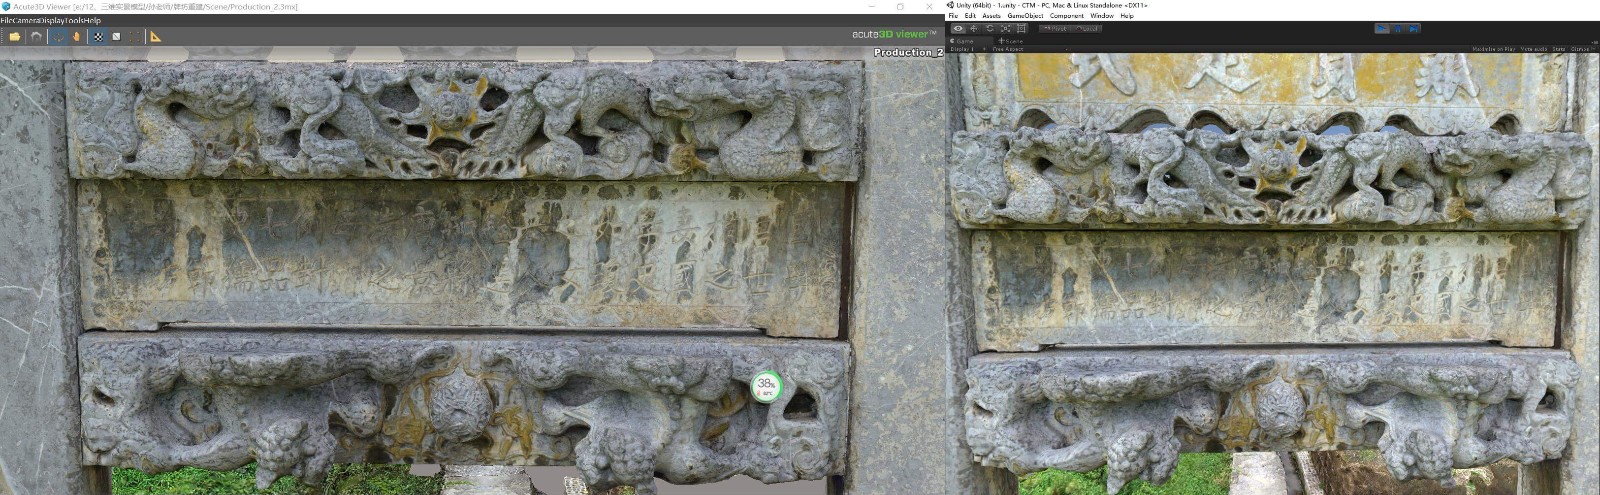1600x495 pixels.
Task: Click the home view reset icon
Action: (x=37, y=37)
